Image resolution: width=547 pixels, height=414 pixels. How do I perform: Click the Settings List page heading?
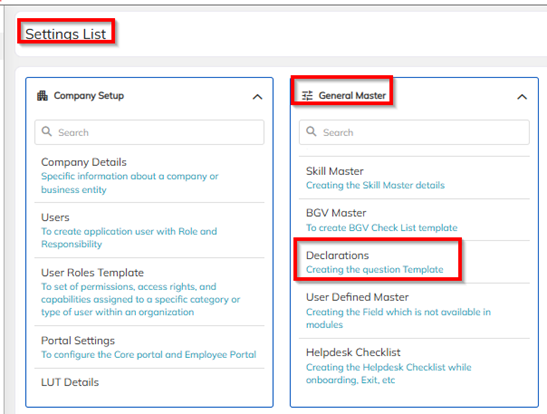pos(66,34)
